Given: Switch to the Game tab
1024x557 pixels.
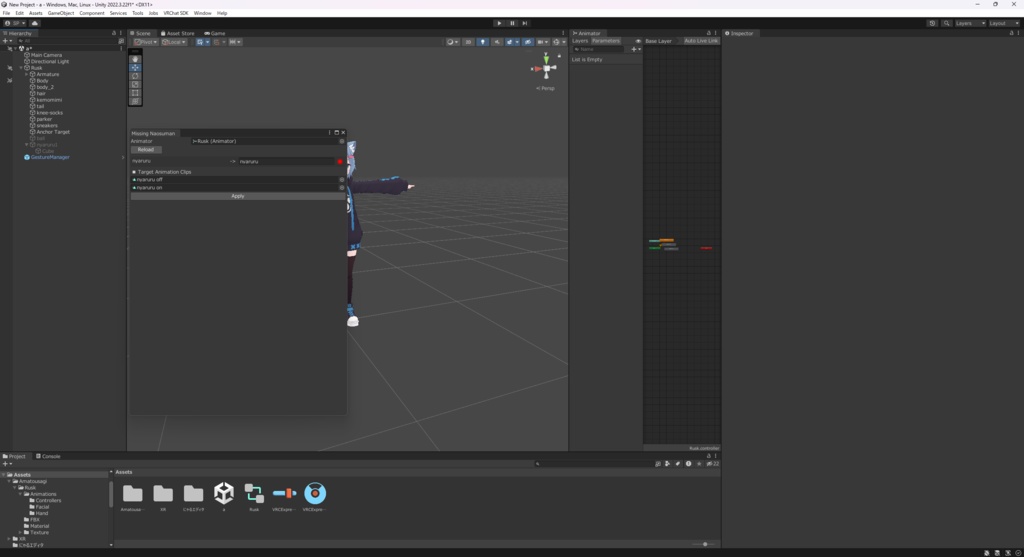Looking at the screenshot, I should (214, 33).
